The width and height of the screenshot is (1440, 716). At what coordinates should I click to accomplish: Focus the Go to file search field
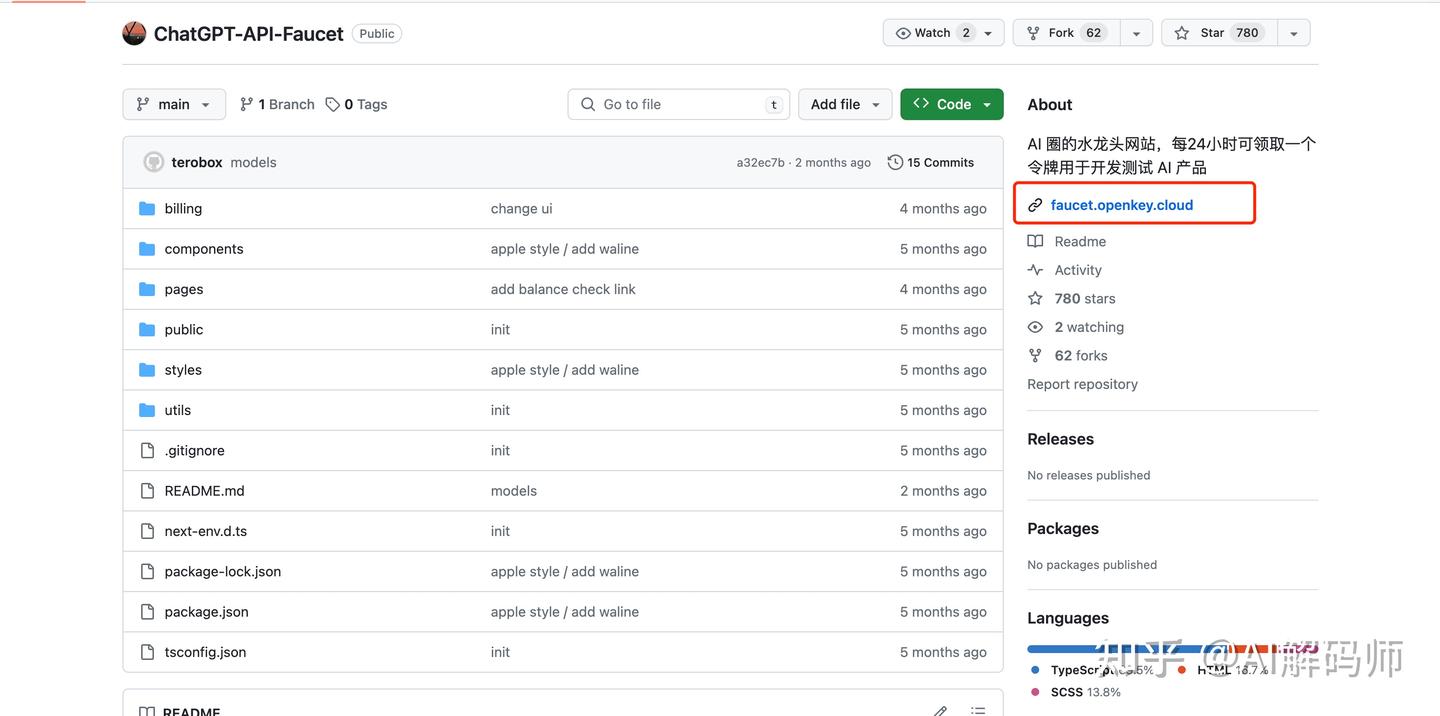pyautogui.click(x=680, y=104)
